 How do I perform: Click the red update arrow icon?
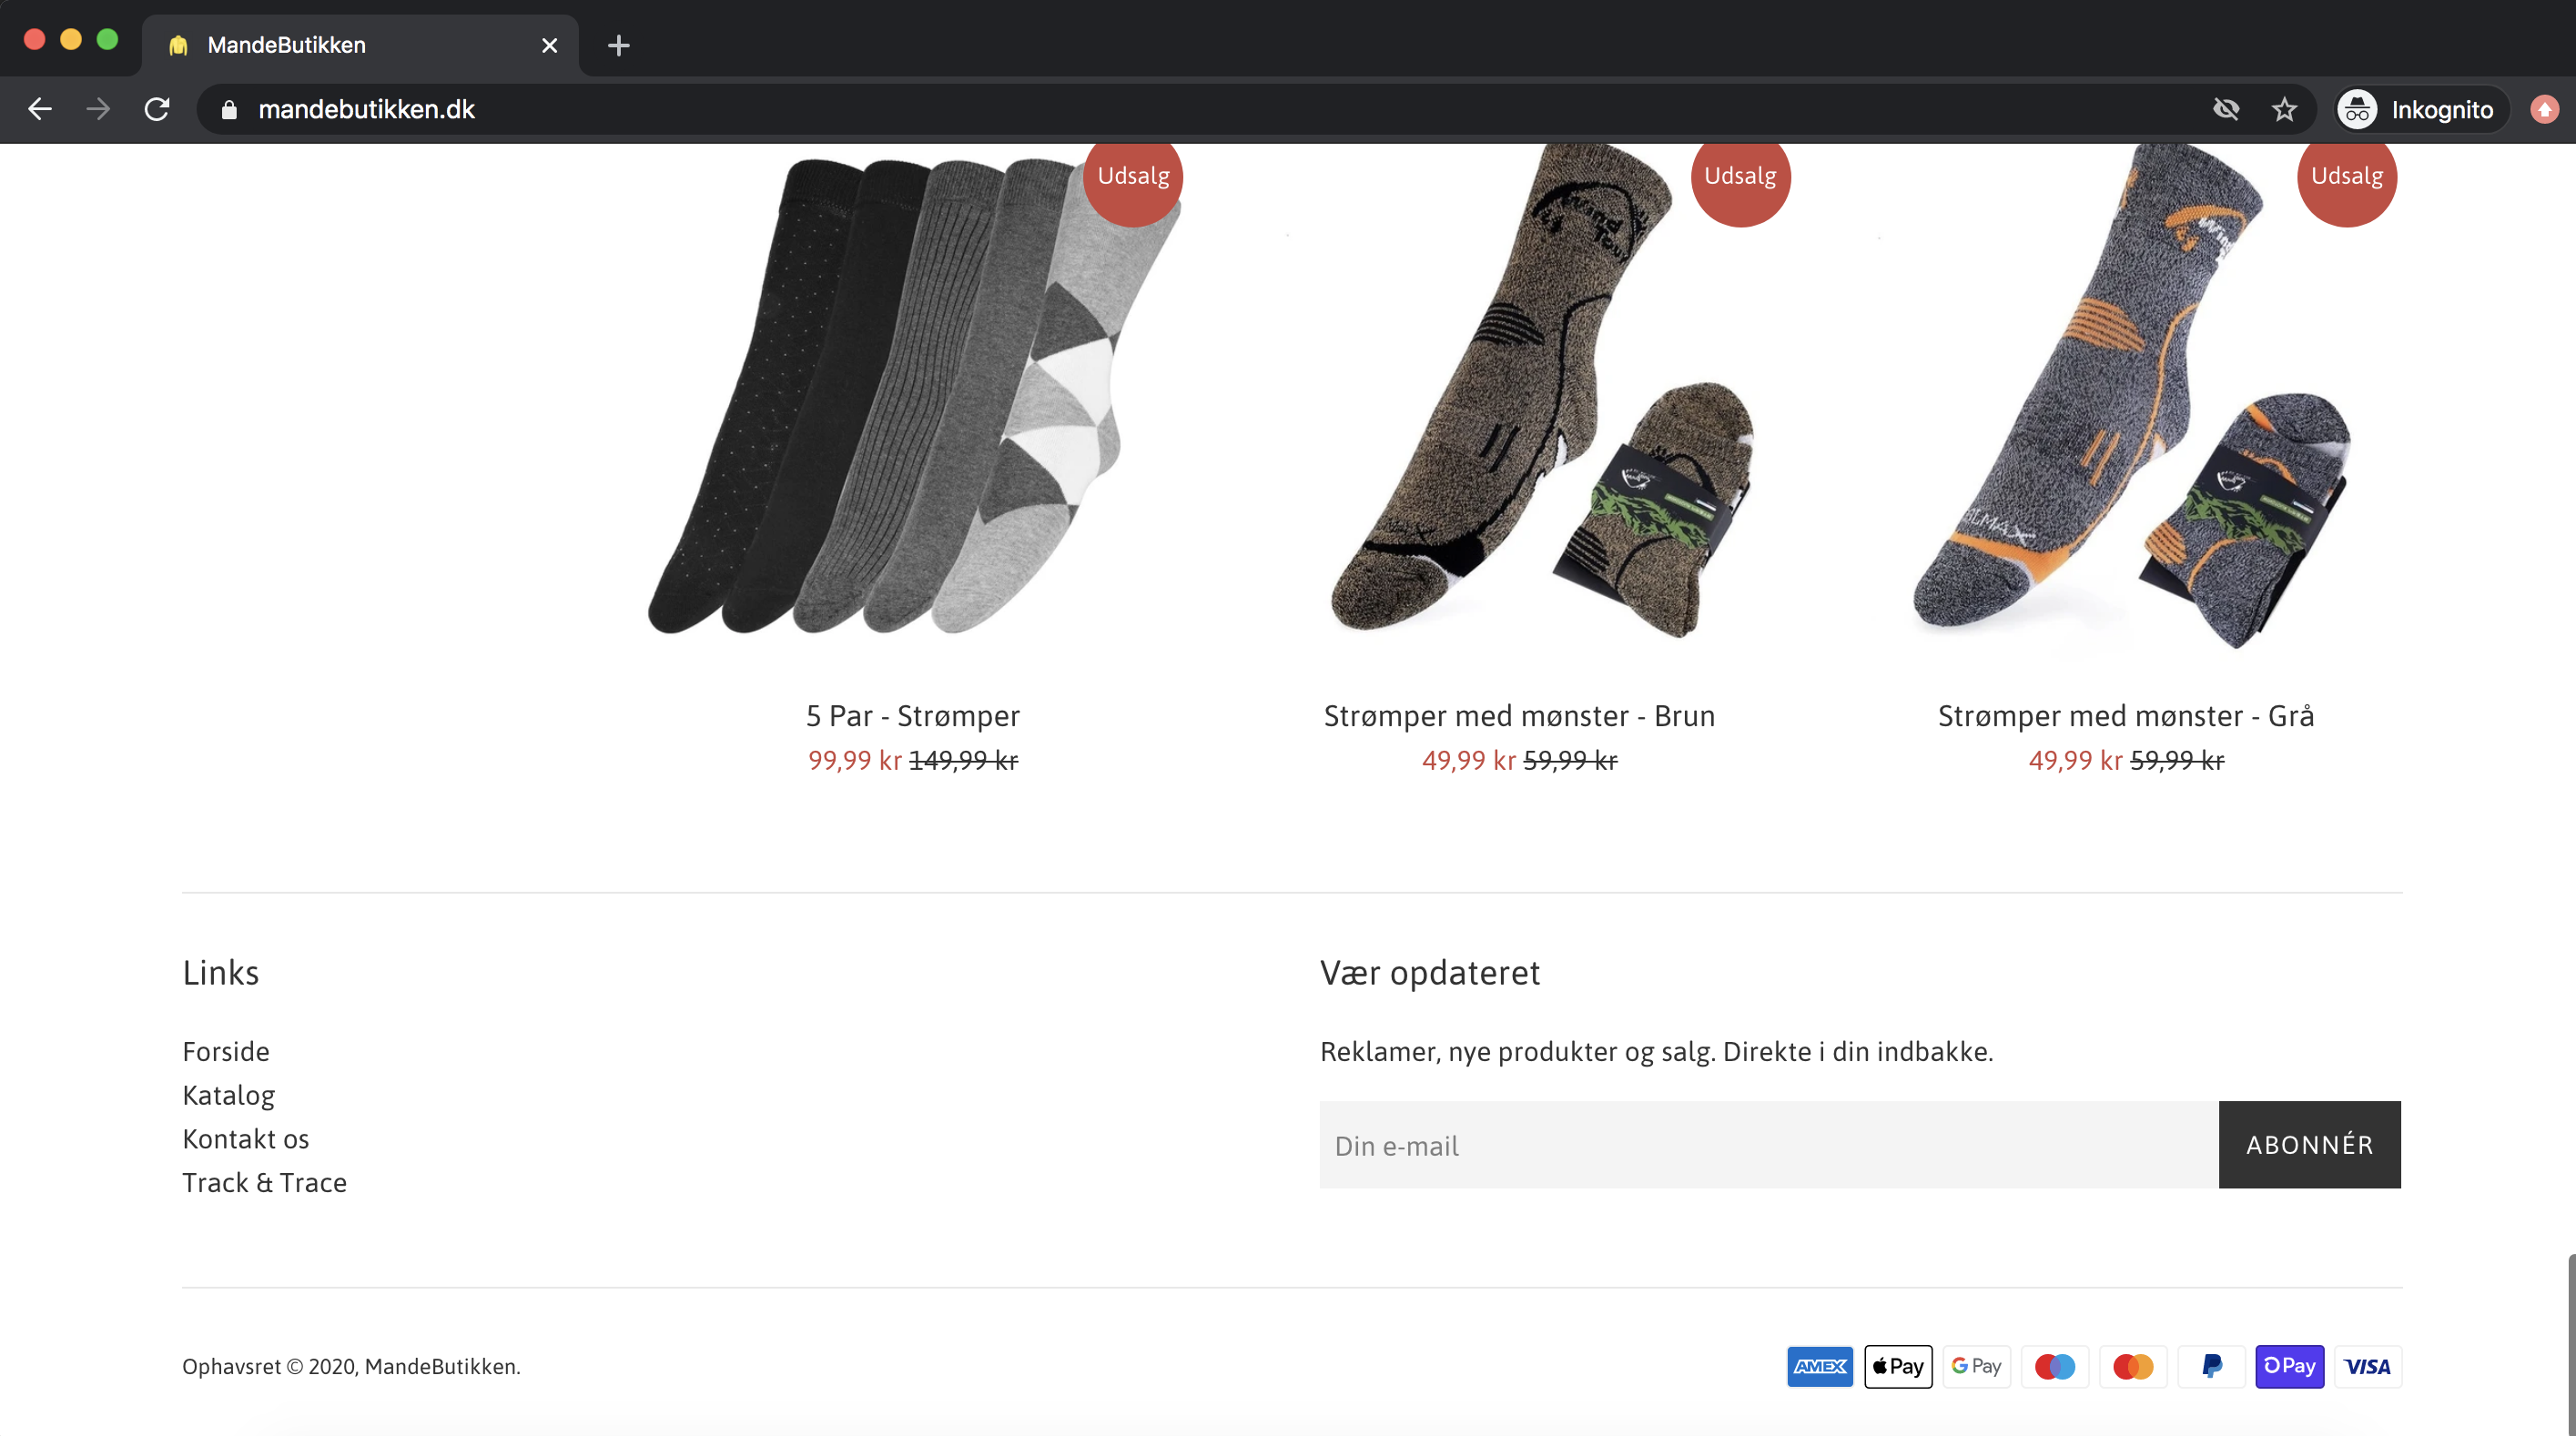click(2544, 109)
